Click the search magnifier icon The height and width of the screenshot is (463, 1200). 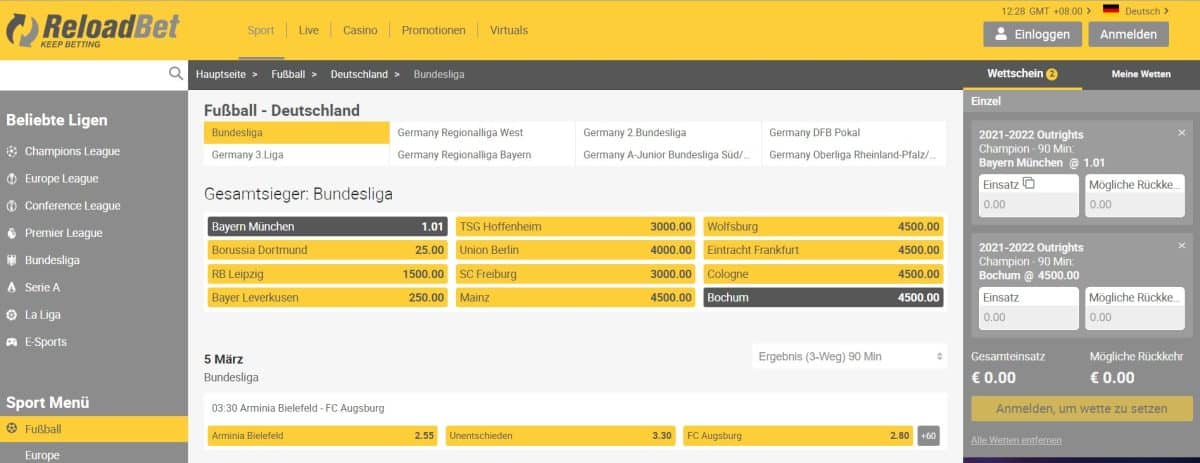pos(176,73)
